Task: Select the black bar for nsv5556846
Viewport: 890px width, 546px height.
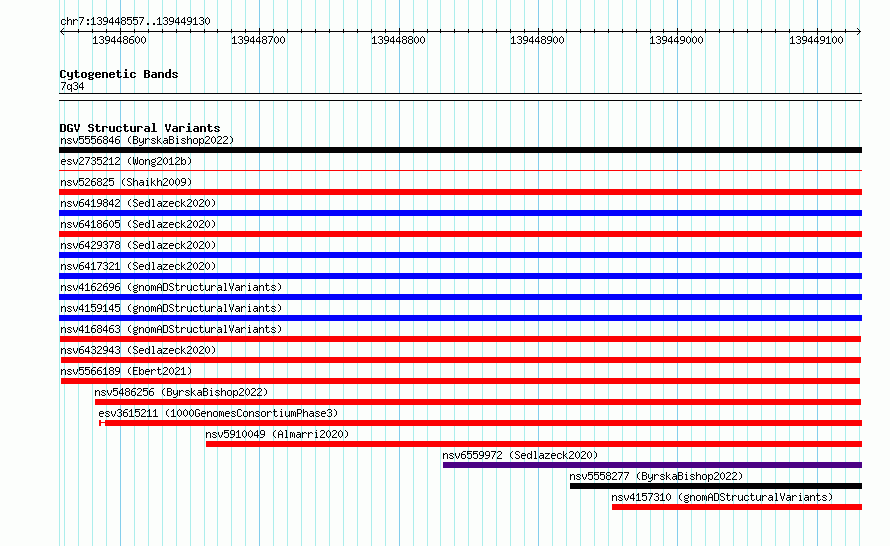Action: 460,150
